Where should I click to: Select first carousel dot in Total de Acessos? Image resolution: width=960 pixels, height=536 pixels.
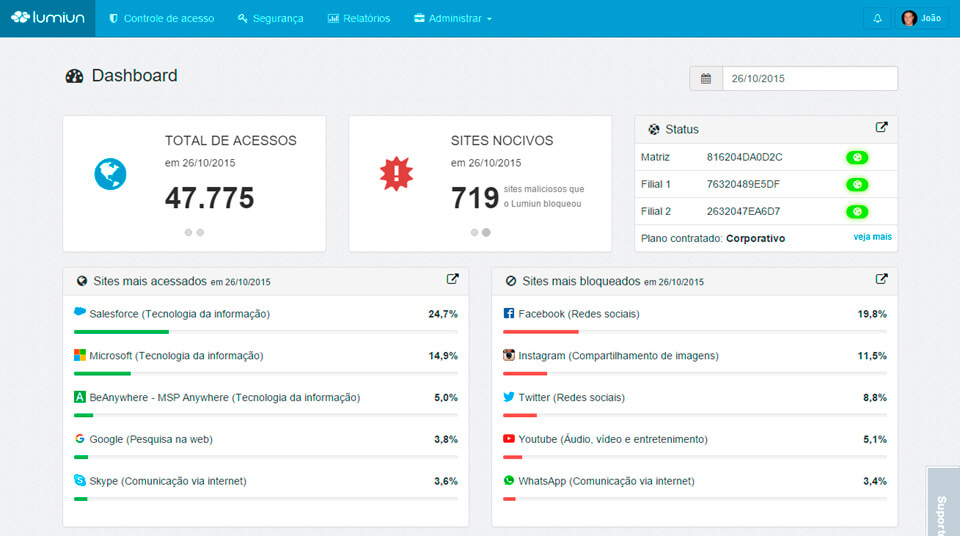click(x=189, y=232)
